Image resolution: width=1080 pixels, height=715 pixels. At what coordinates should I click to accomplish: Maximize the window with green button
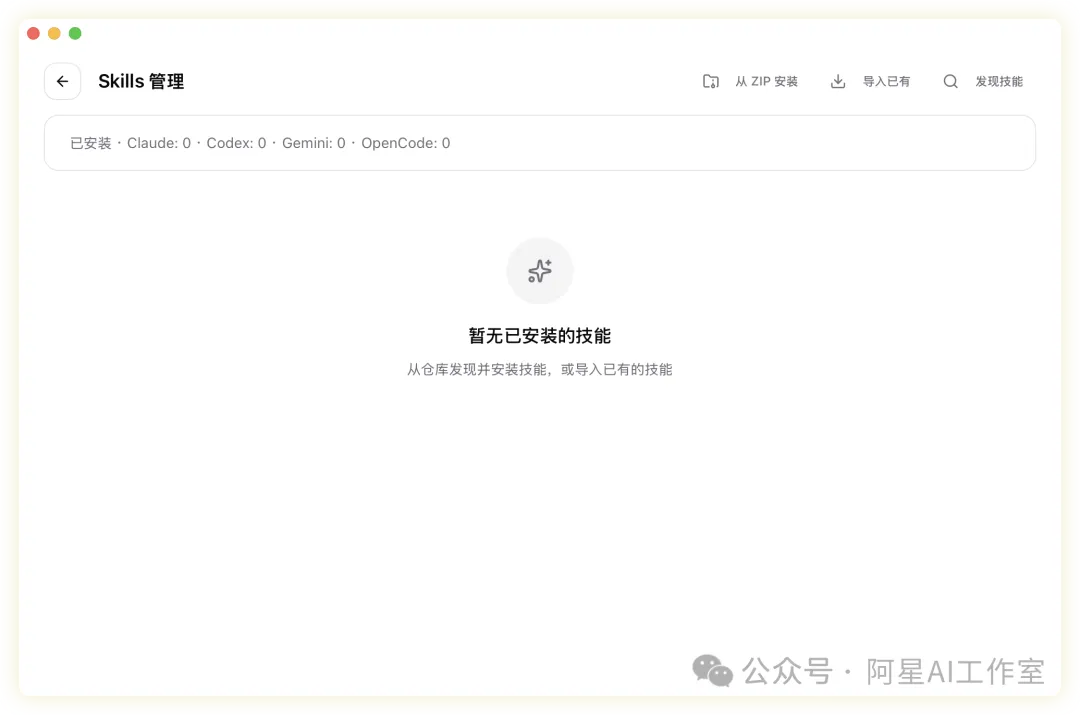click(x=75, y=34)
